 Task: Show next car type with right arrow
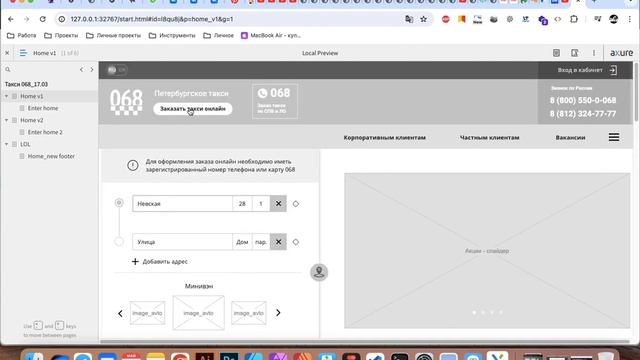tap(278, 313)
